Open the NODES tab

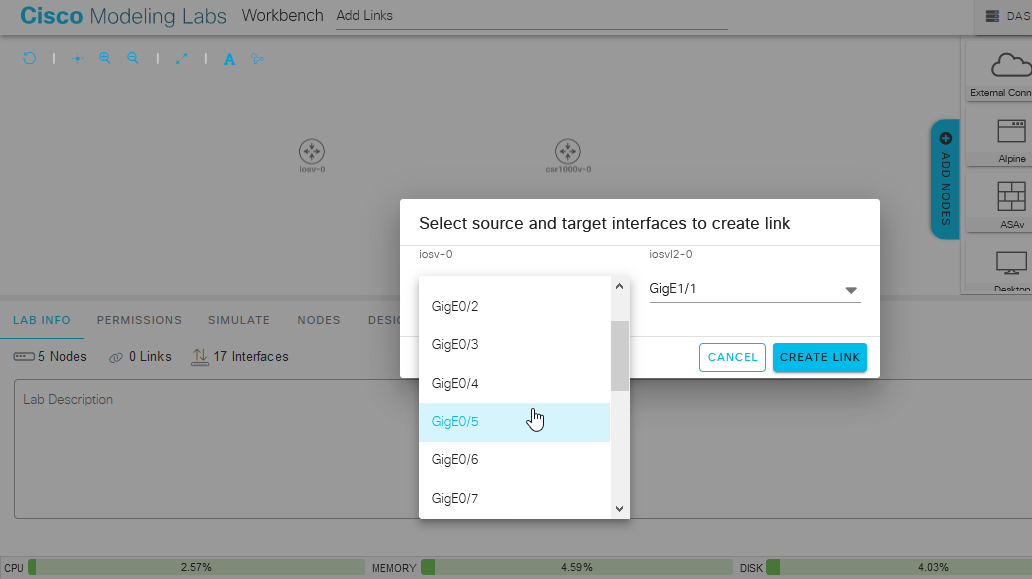coord(318,320)
